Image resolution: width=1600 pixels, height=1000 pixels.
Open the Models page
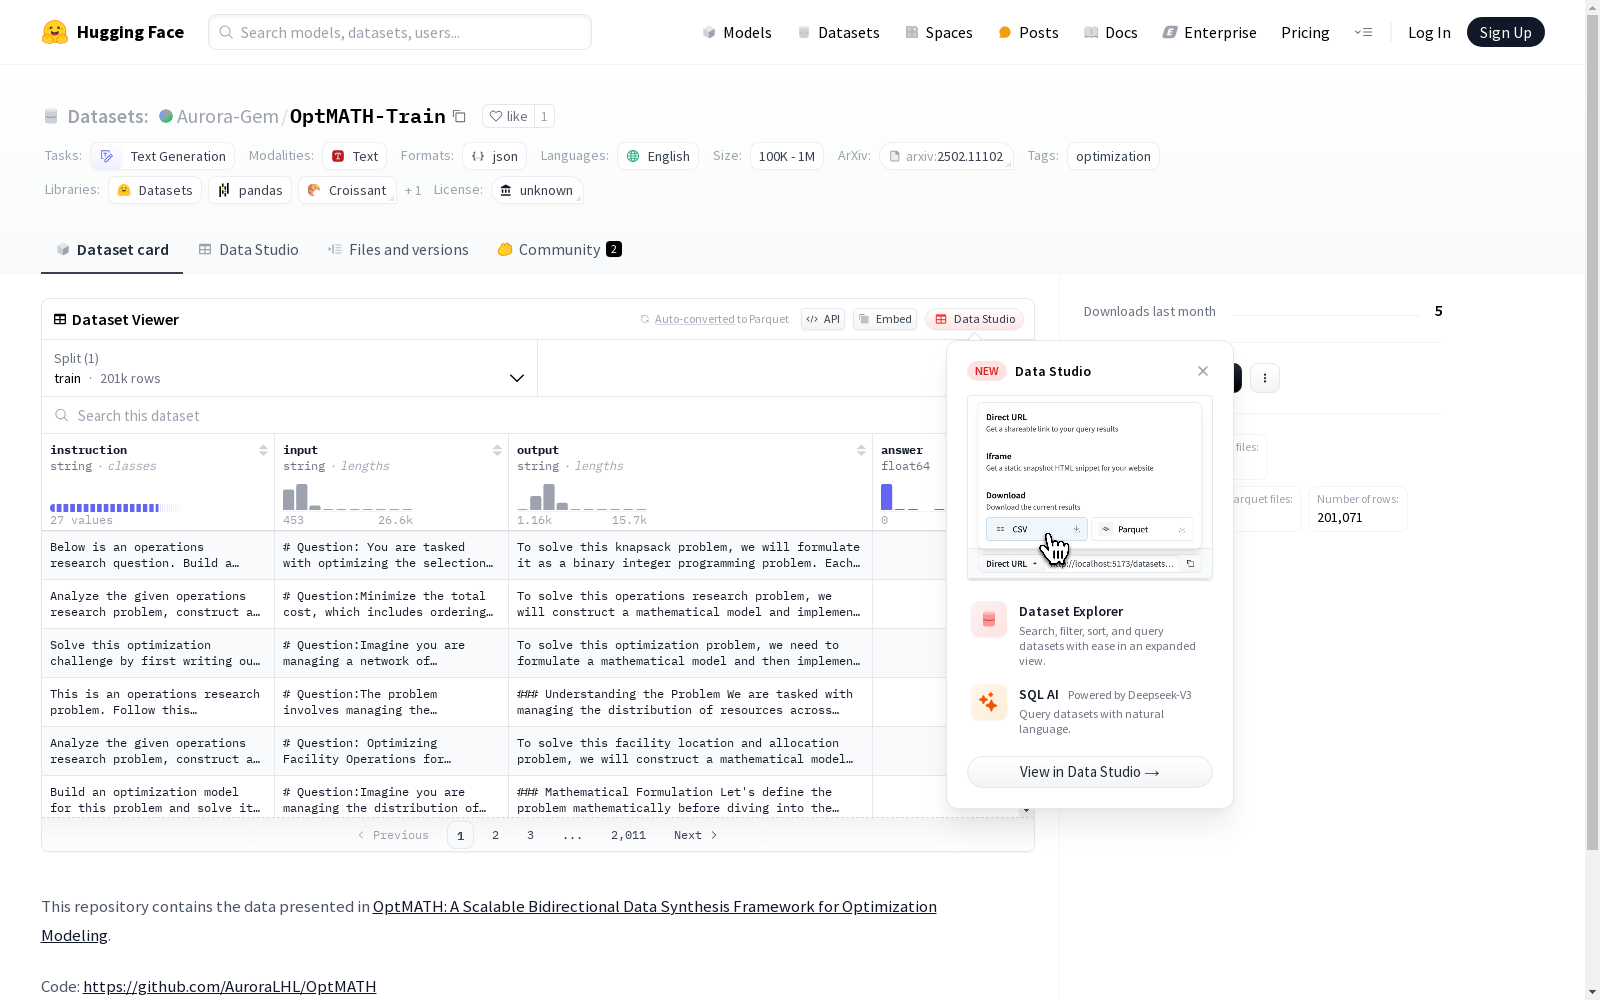click(737, 32)
